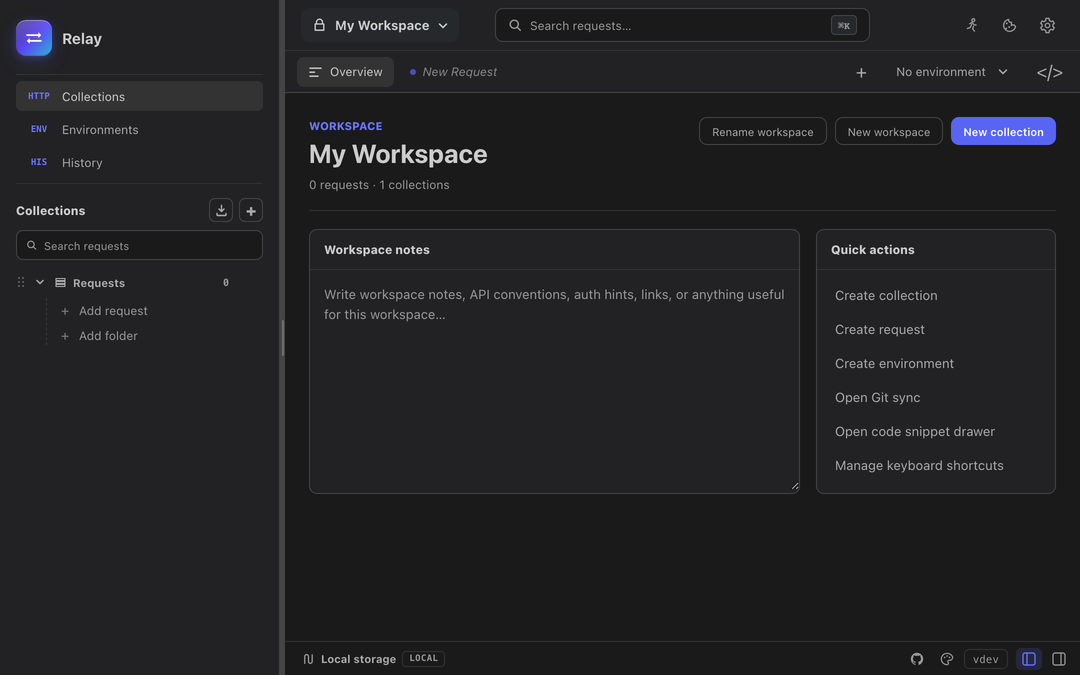The width and height of the screenshot is (1080, 675).
Task: Click into the Workspace notes text area
Action: [554, 381]
